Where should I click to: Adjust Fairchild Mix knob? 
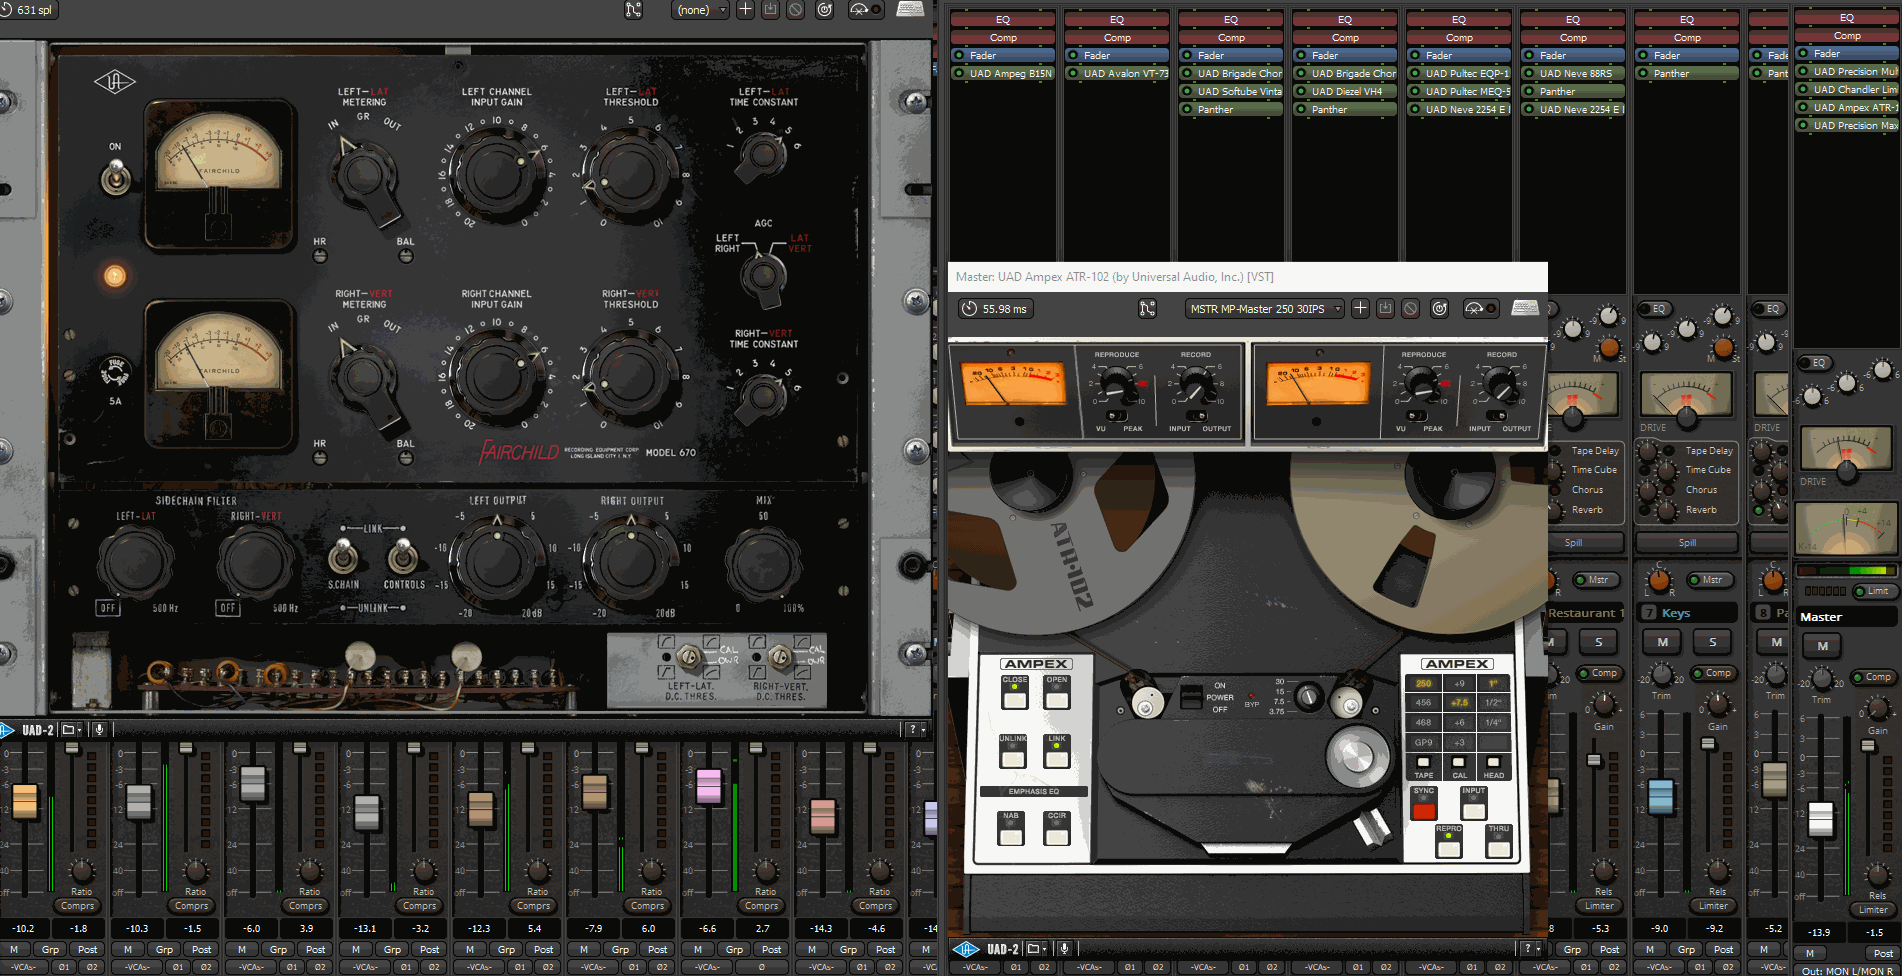pyautogui.click(x=763, y=563)
